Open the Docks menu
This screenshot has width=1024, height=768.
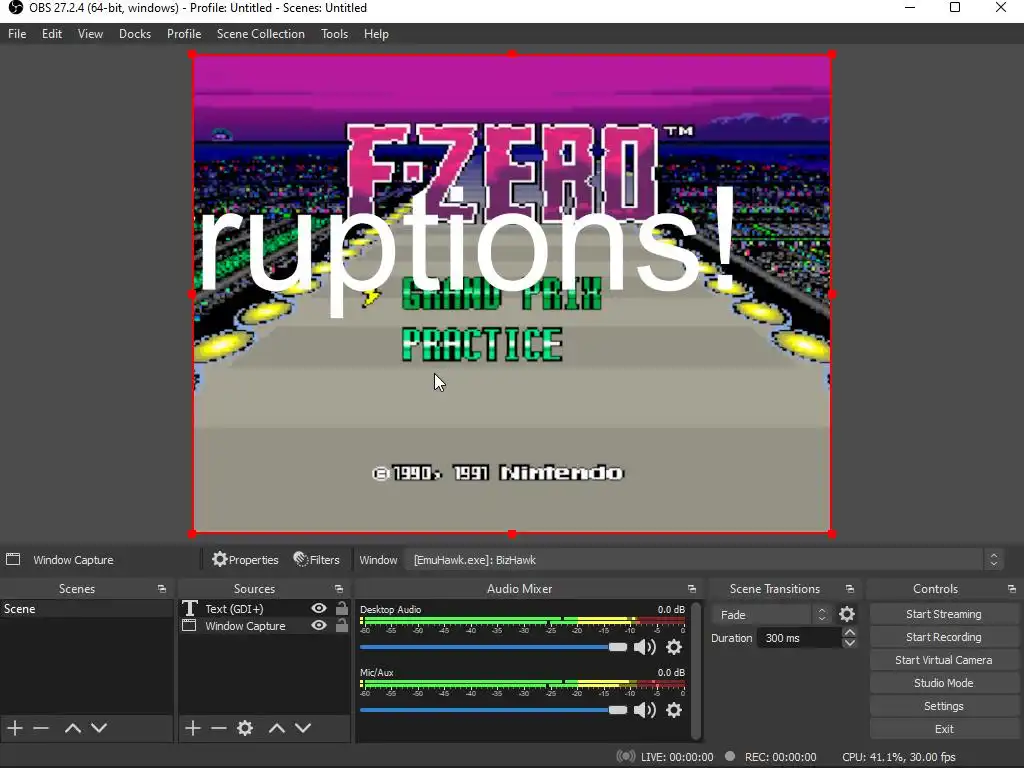click(135, 34)
